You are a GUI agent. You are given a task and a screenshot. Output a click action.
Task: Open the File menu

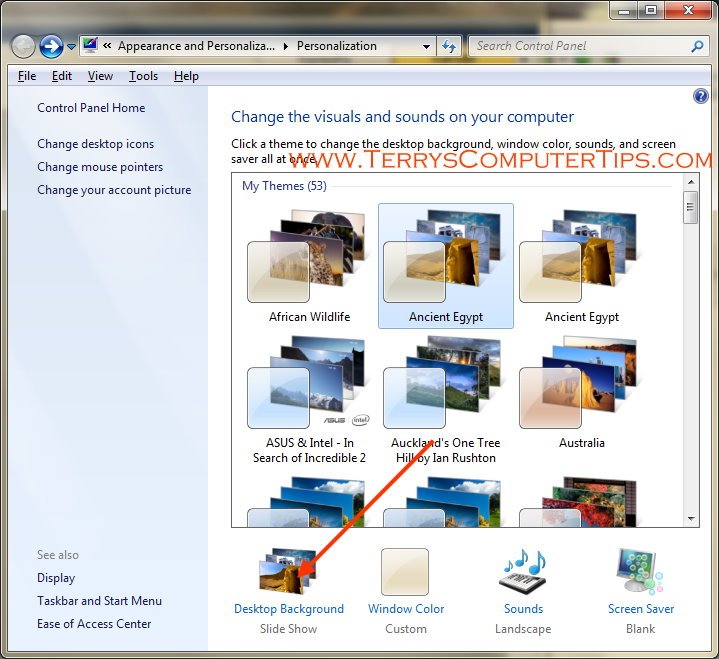click(27, 76)
